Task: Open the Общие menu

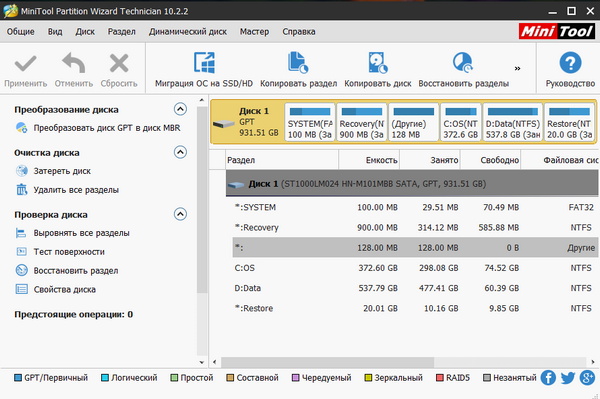Action: click(x=20, y=32)
